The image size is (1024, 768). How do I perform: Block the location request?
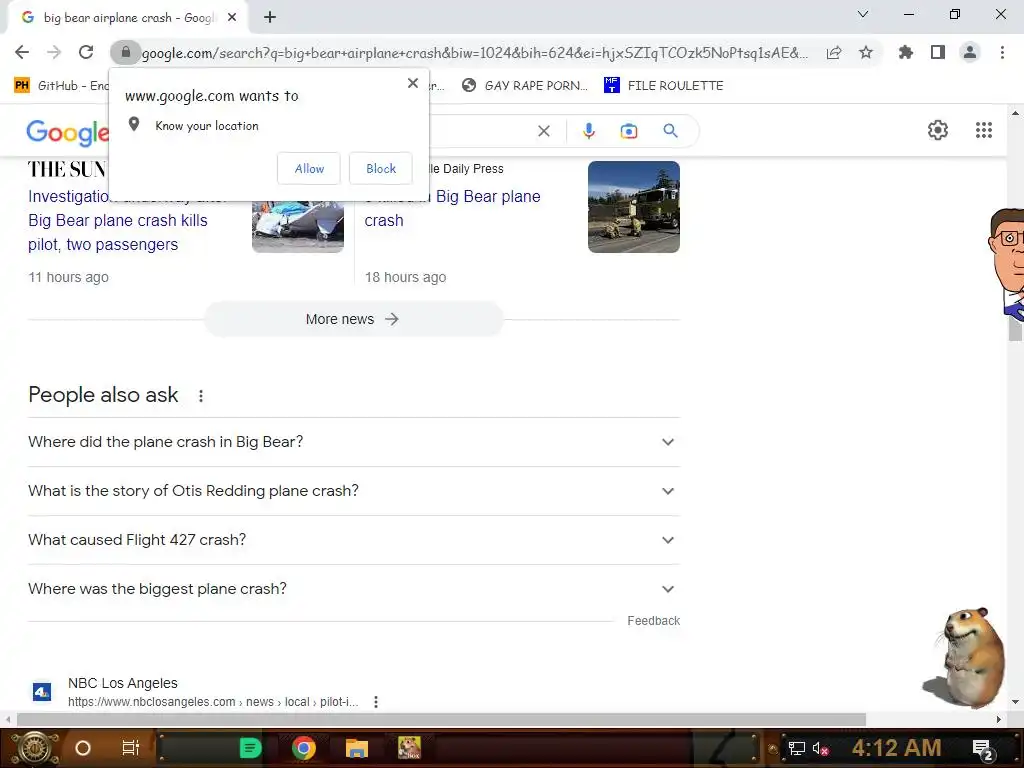pyautogui.click(x=381, y=168)
